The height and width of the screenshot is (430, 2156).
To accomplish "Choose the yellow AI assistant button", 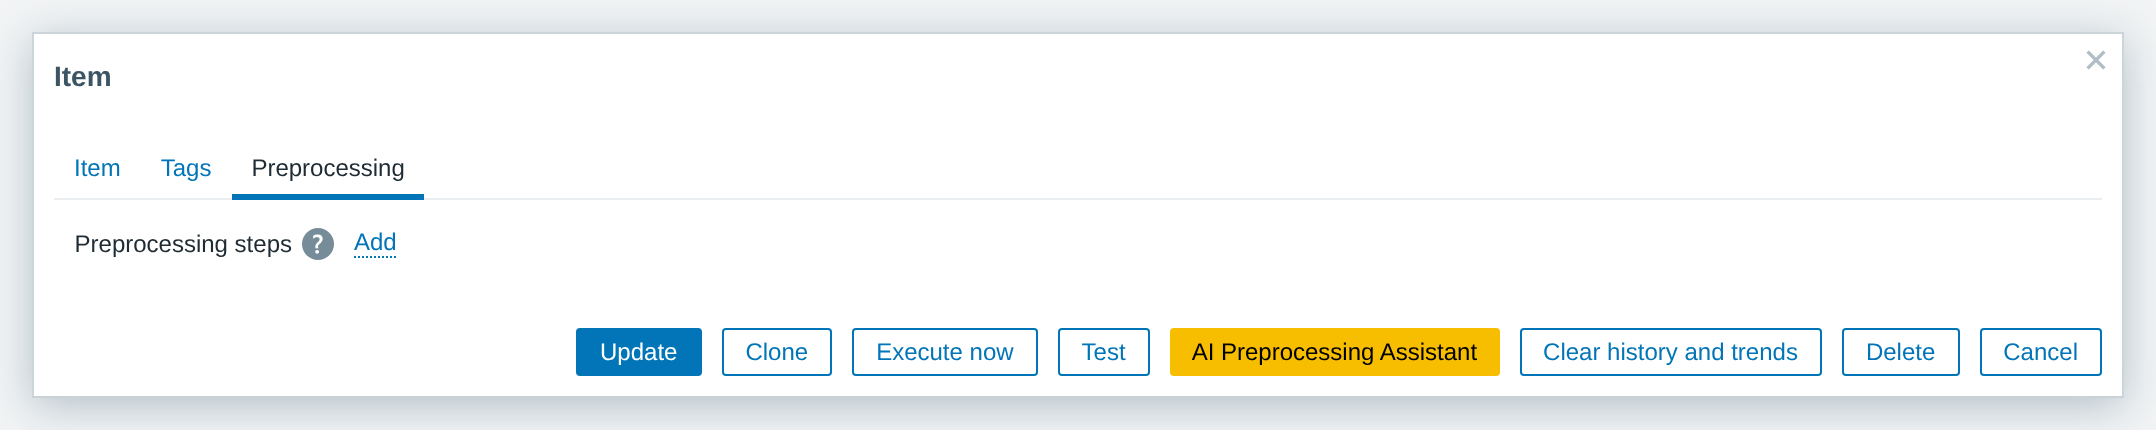I will (x=1335, y=352).
